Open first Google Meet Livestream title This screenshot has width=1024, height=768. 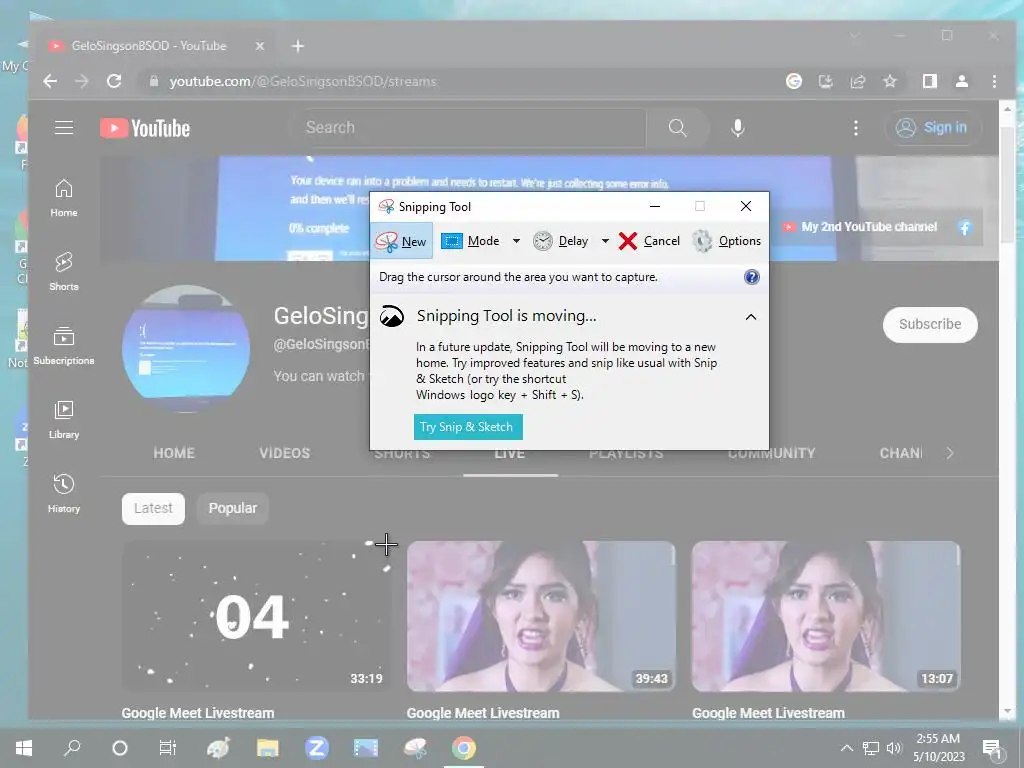(198, 712)
